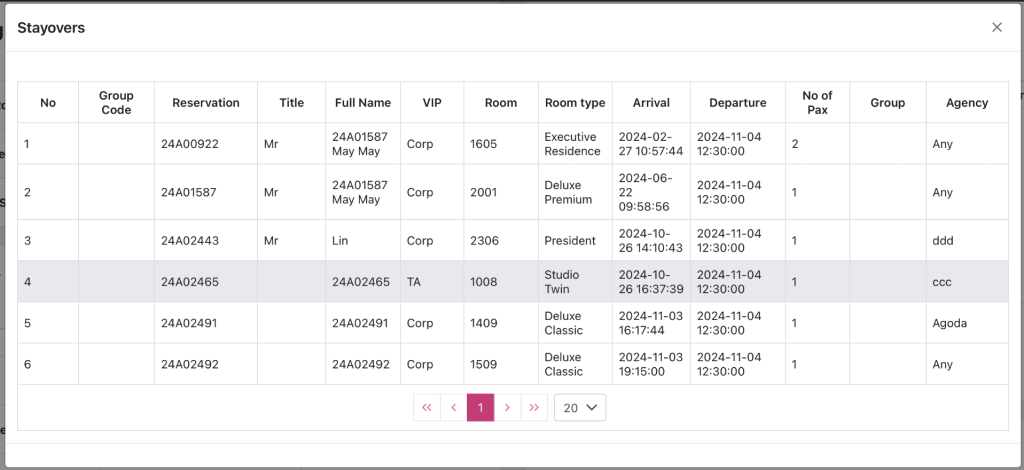Select reservation 24A00922 row
The width and height of the screenshot is (1024, 470).
[x=189, y=144]
